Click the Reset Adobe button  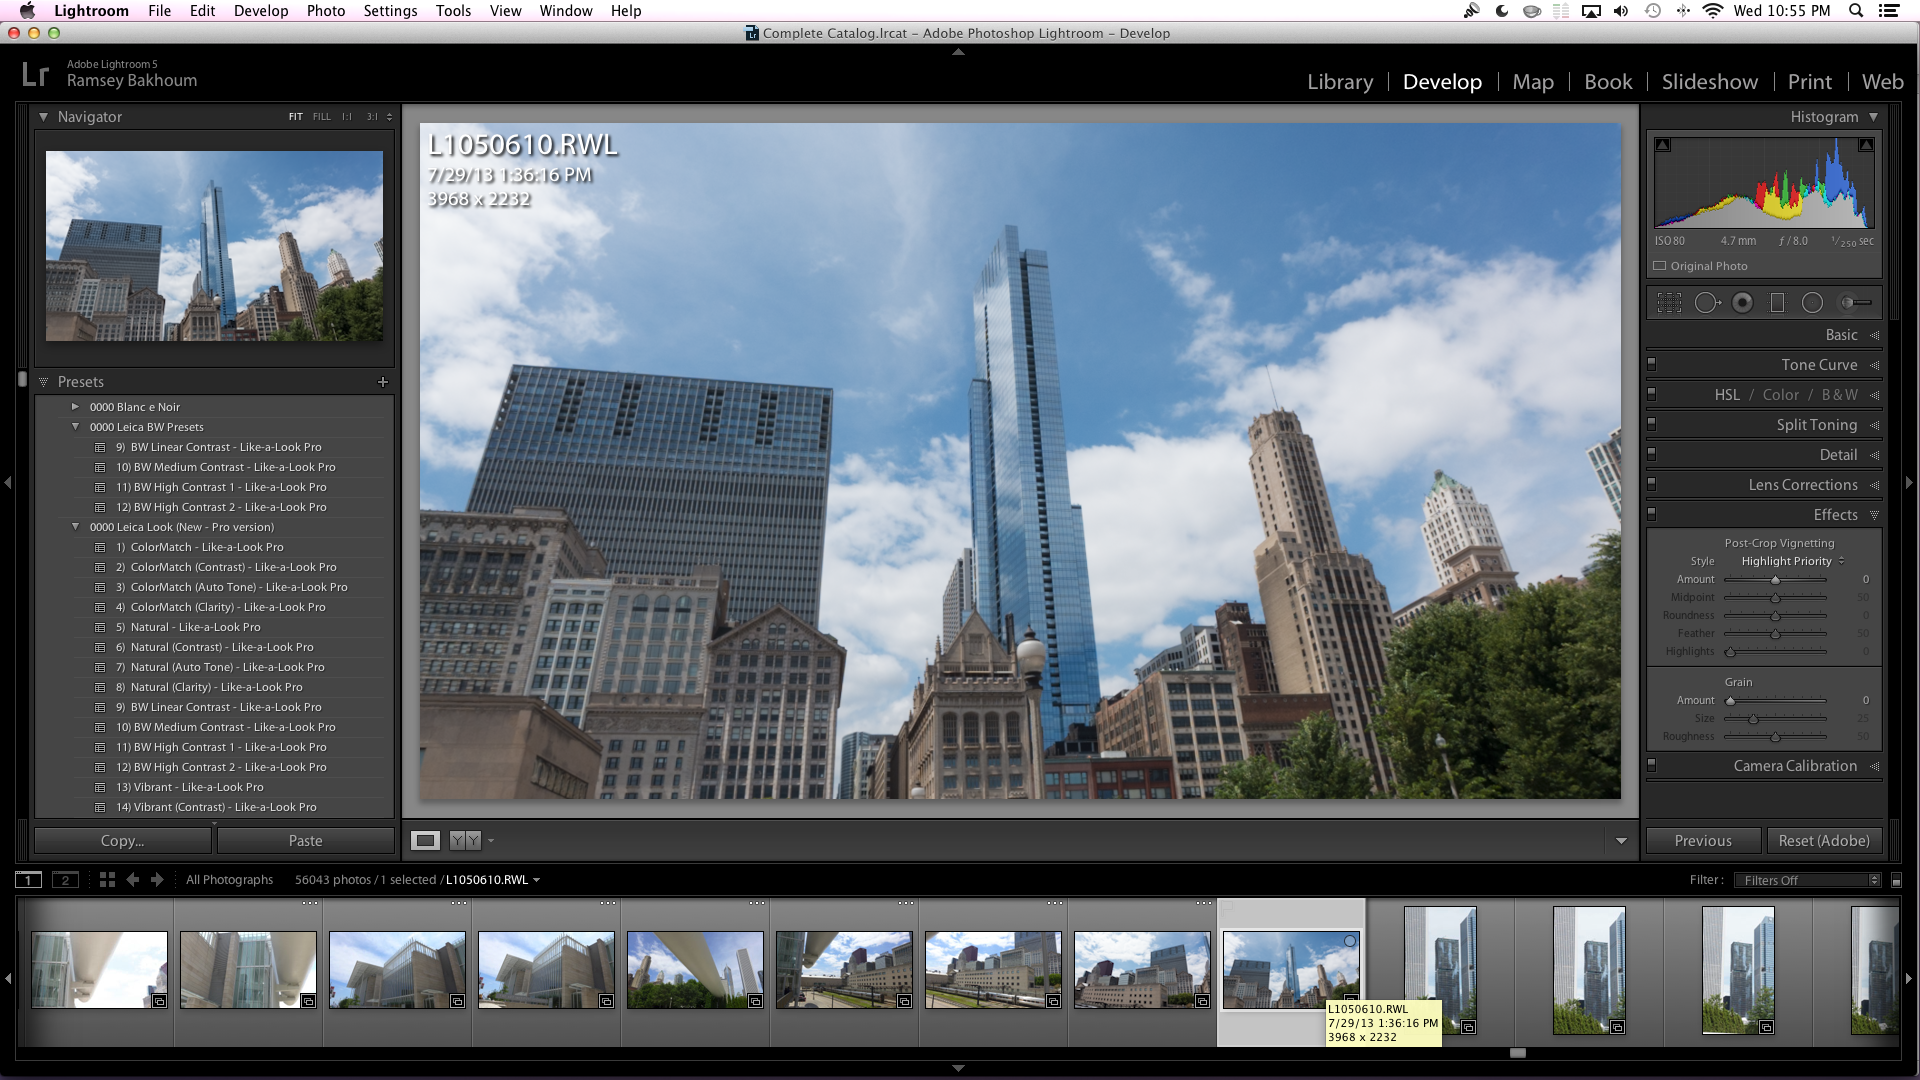tap(1824, 840)
